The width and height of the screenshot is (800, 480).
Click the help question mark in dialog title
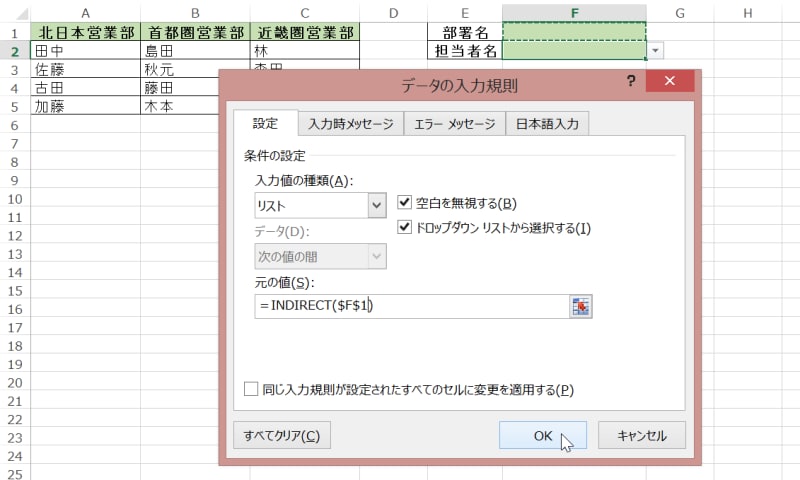(x=631, y=81)
